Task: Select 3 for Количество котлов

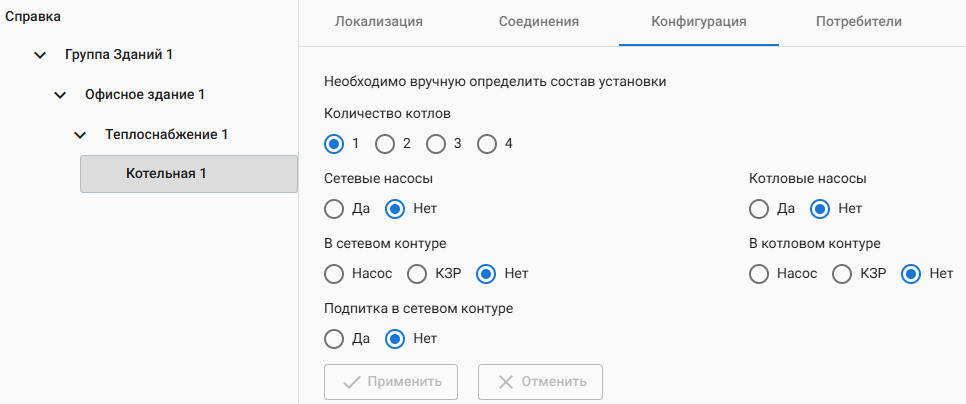Action: tap(436, 144)
